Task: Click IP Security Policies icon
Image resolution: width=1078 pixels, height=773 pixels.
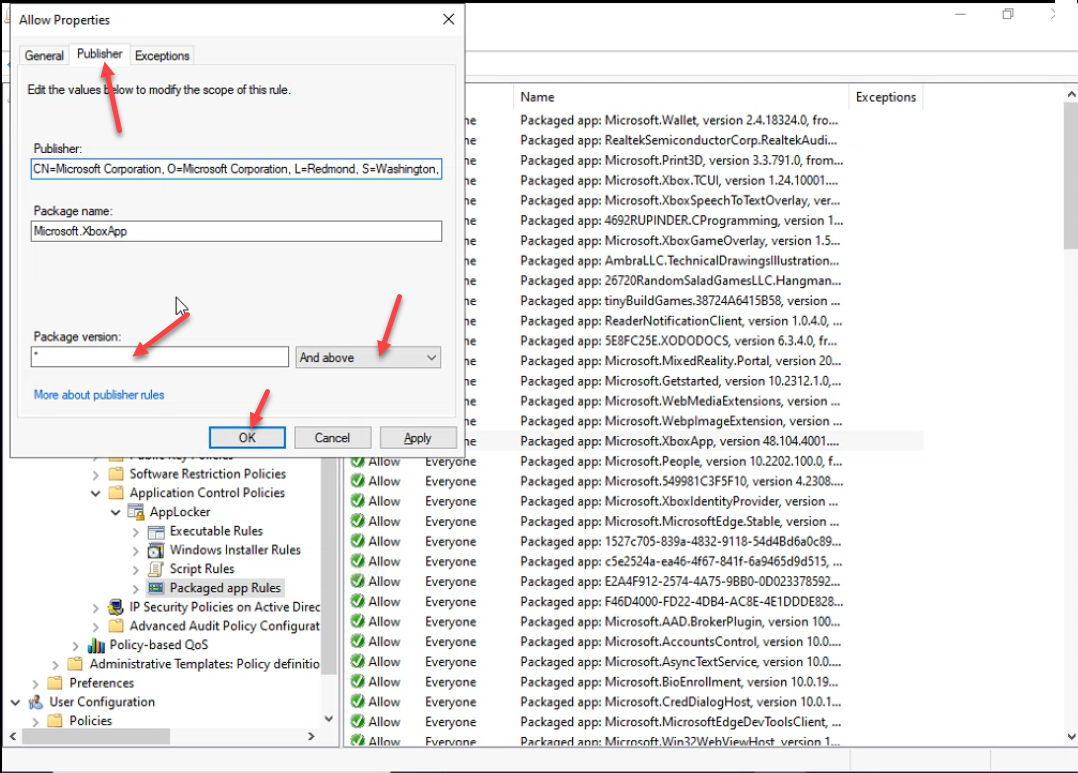Action: (x=116, y=607)
